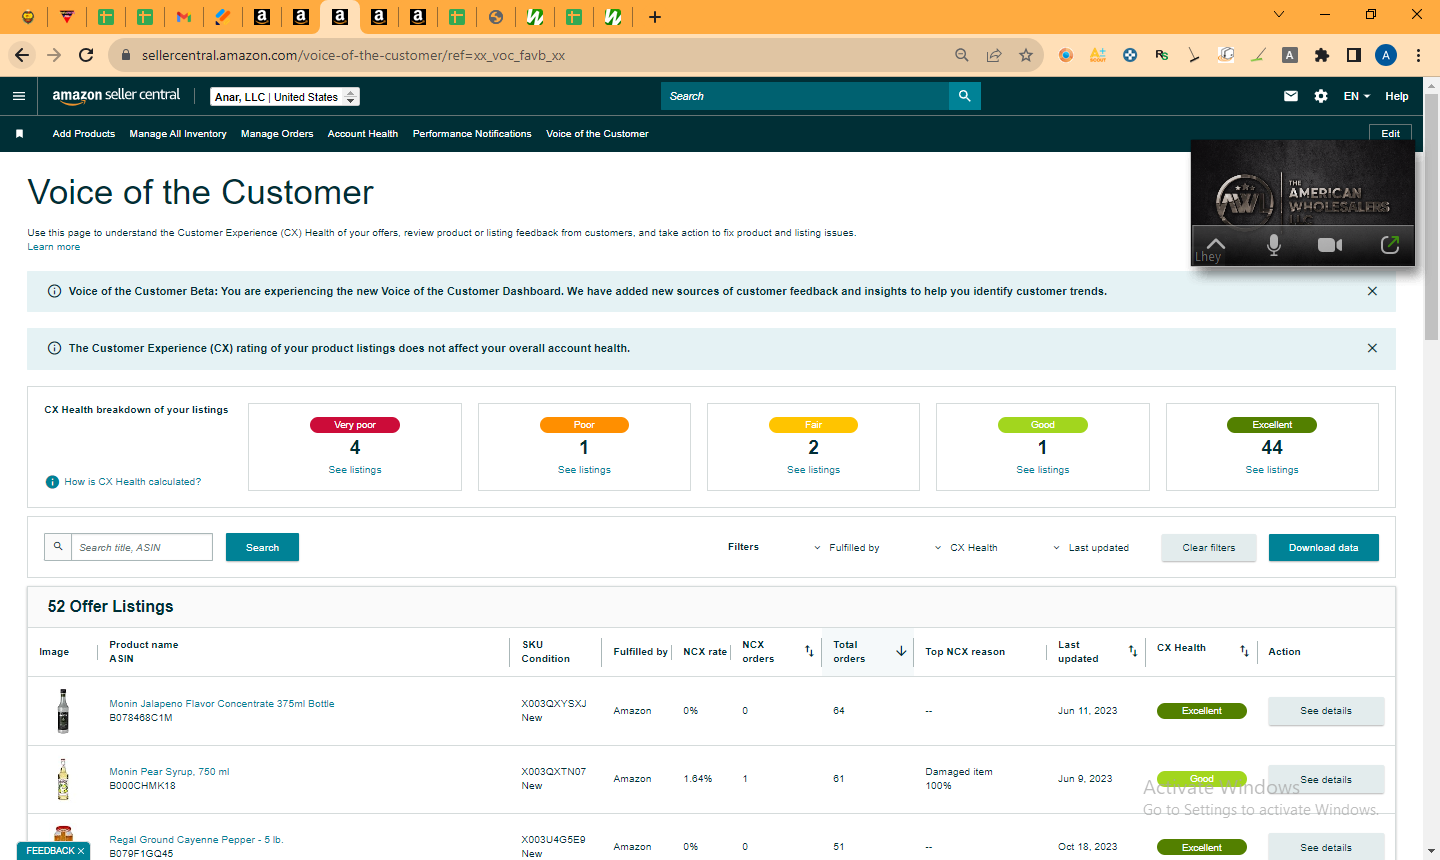Mute microphone in the meeting overlay

coord(1274,245)
